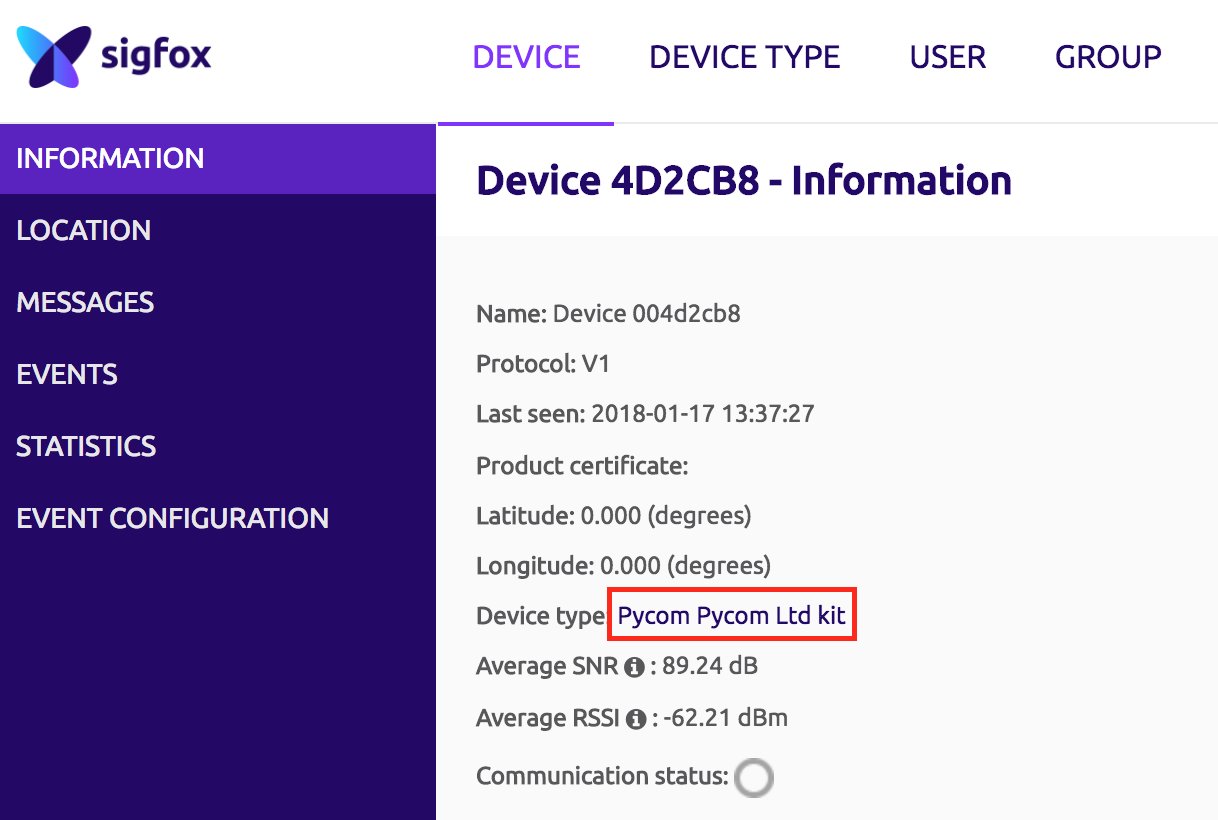Open the STATISTICS sidebar entry
The width and height of the screenshot is (1218, 820).
[86, 446]
